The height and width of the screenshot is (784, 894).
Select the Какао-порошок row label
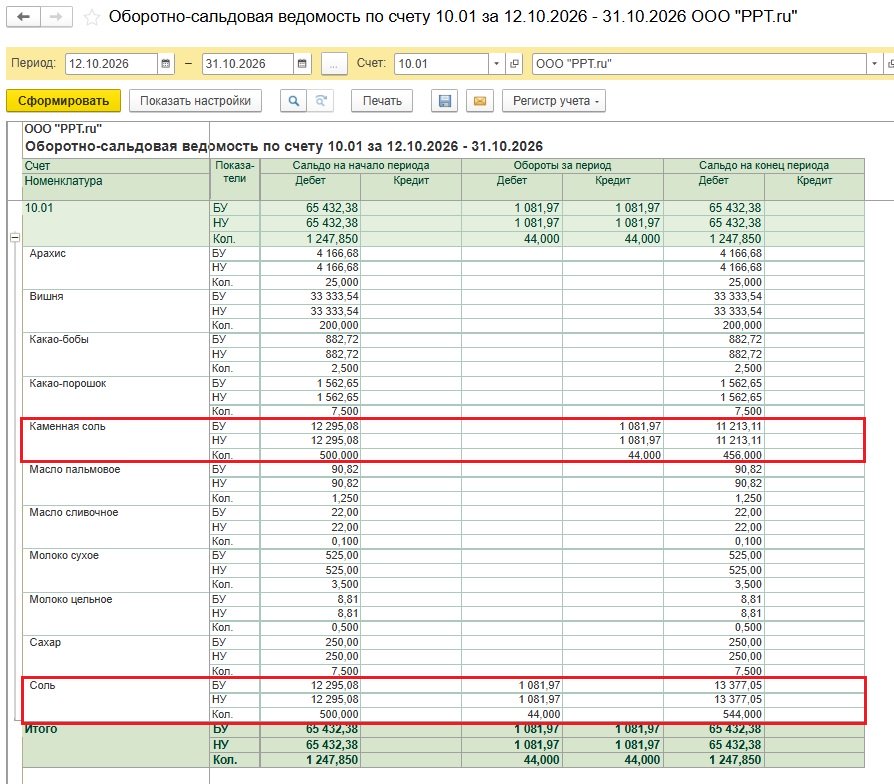(x=67, y=383)
